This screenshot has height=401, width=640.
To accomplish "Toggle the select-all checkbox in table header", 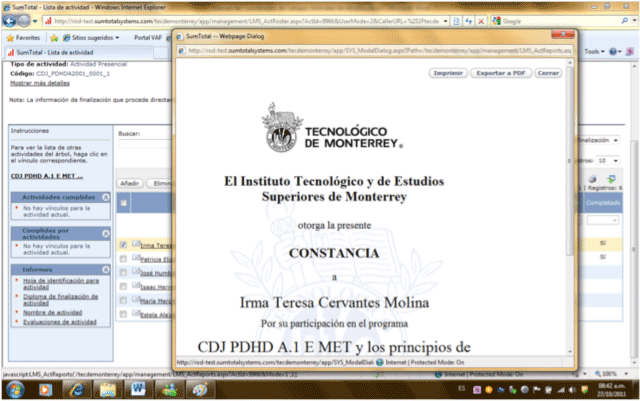I will point(123,203).
